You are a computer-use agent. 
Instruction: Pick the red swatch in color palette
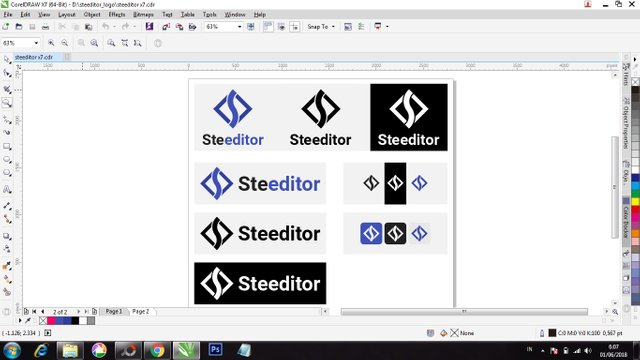click(636, 209)
